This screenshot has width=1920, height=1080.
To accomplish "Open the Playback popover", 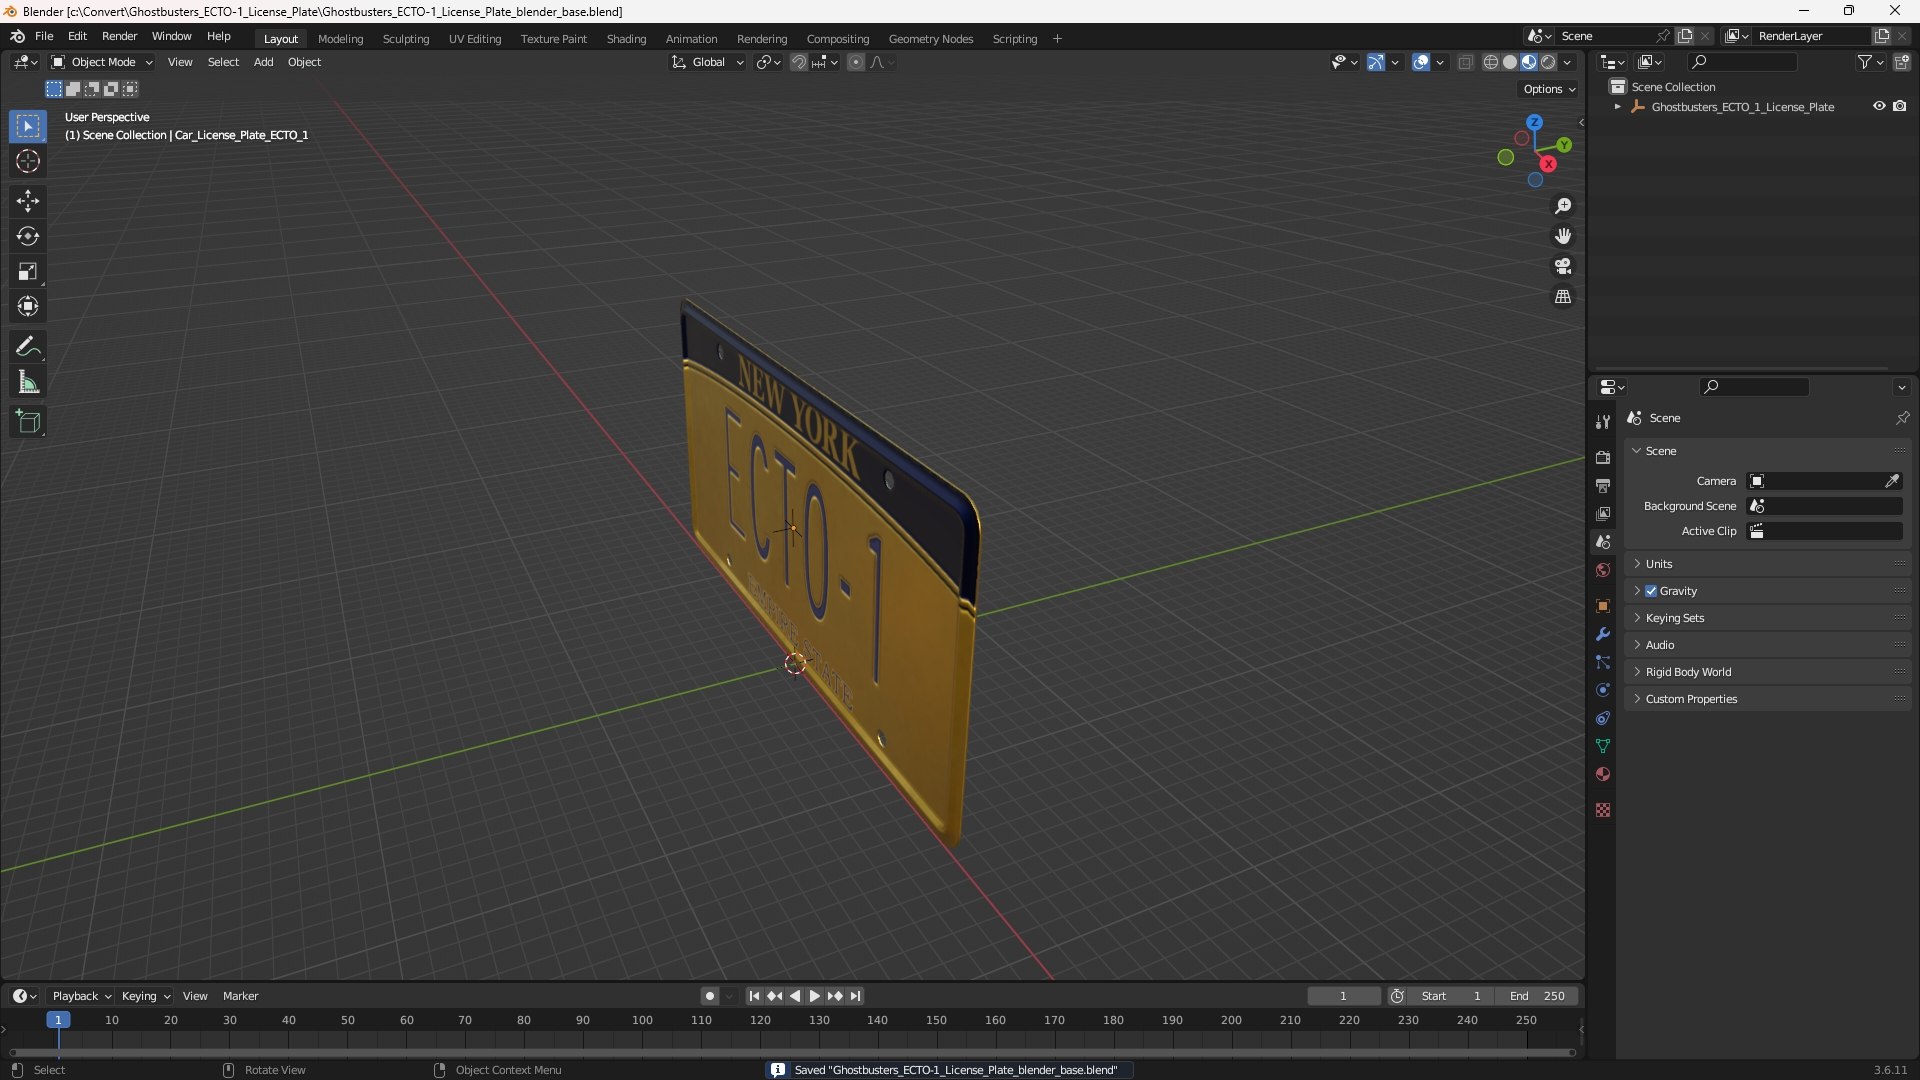I will pos(81,996).
